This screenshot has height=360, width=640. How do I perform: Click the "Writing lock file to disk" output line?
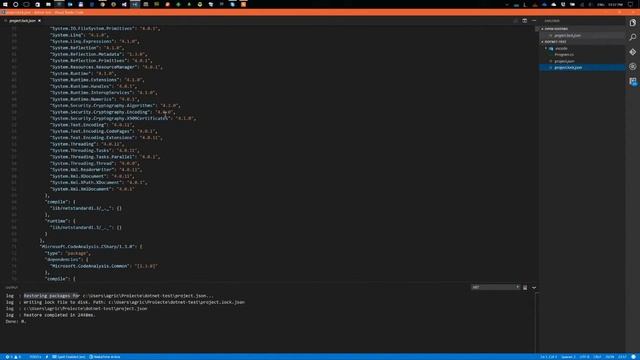tap(125, 302)
